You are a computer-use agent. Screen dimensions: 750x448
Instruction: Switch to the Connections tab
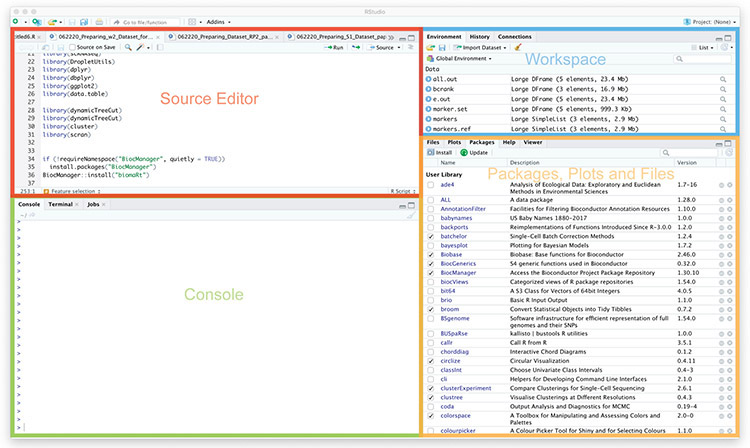[515, 37]
